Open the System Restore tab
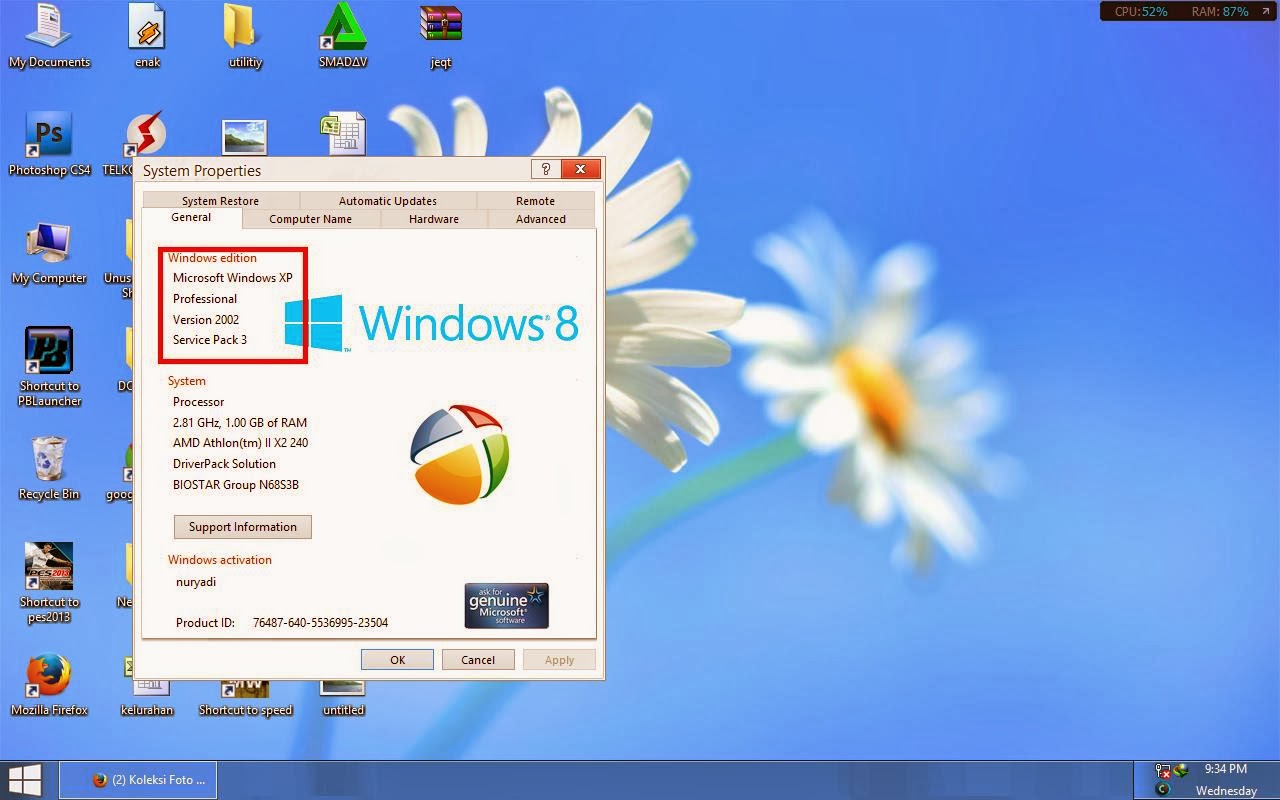 tap(218, 200)
